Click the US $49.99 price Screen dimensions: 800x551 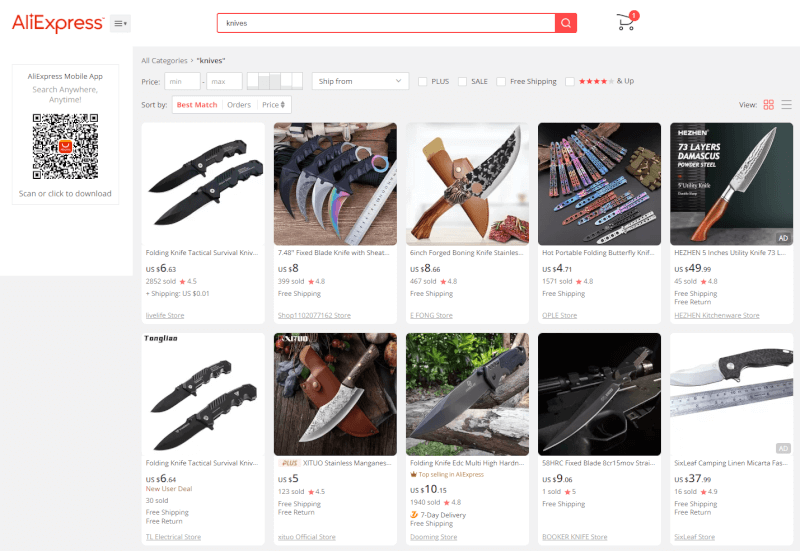(x=692, y=268)
